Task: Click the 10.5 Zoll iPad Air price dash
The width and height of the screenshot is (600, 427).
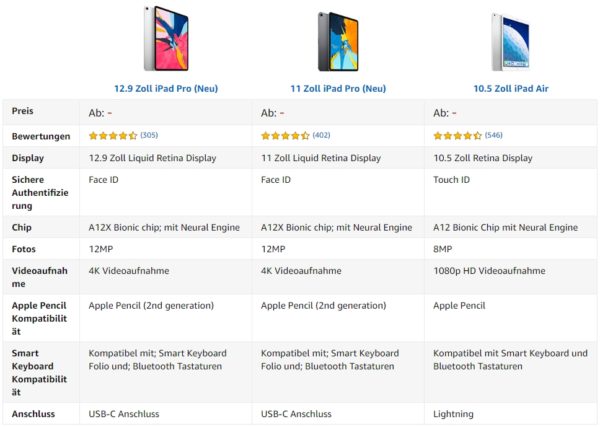Action: coord(454,112)
